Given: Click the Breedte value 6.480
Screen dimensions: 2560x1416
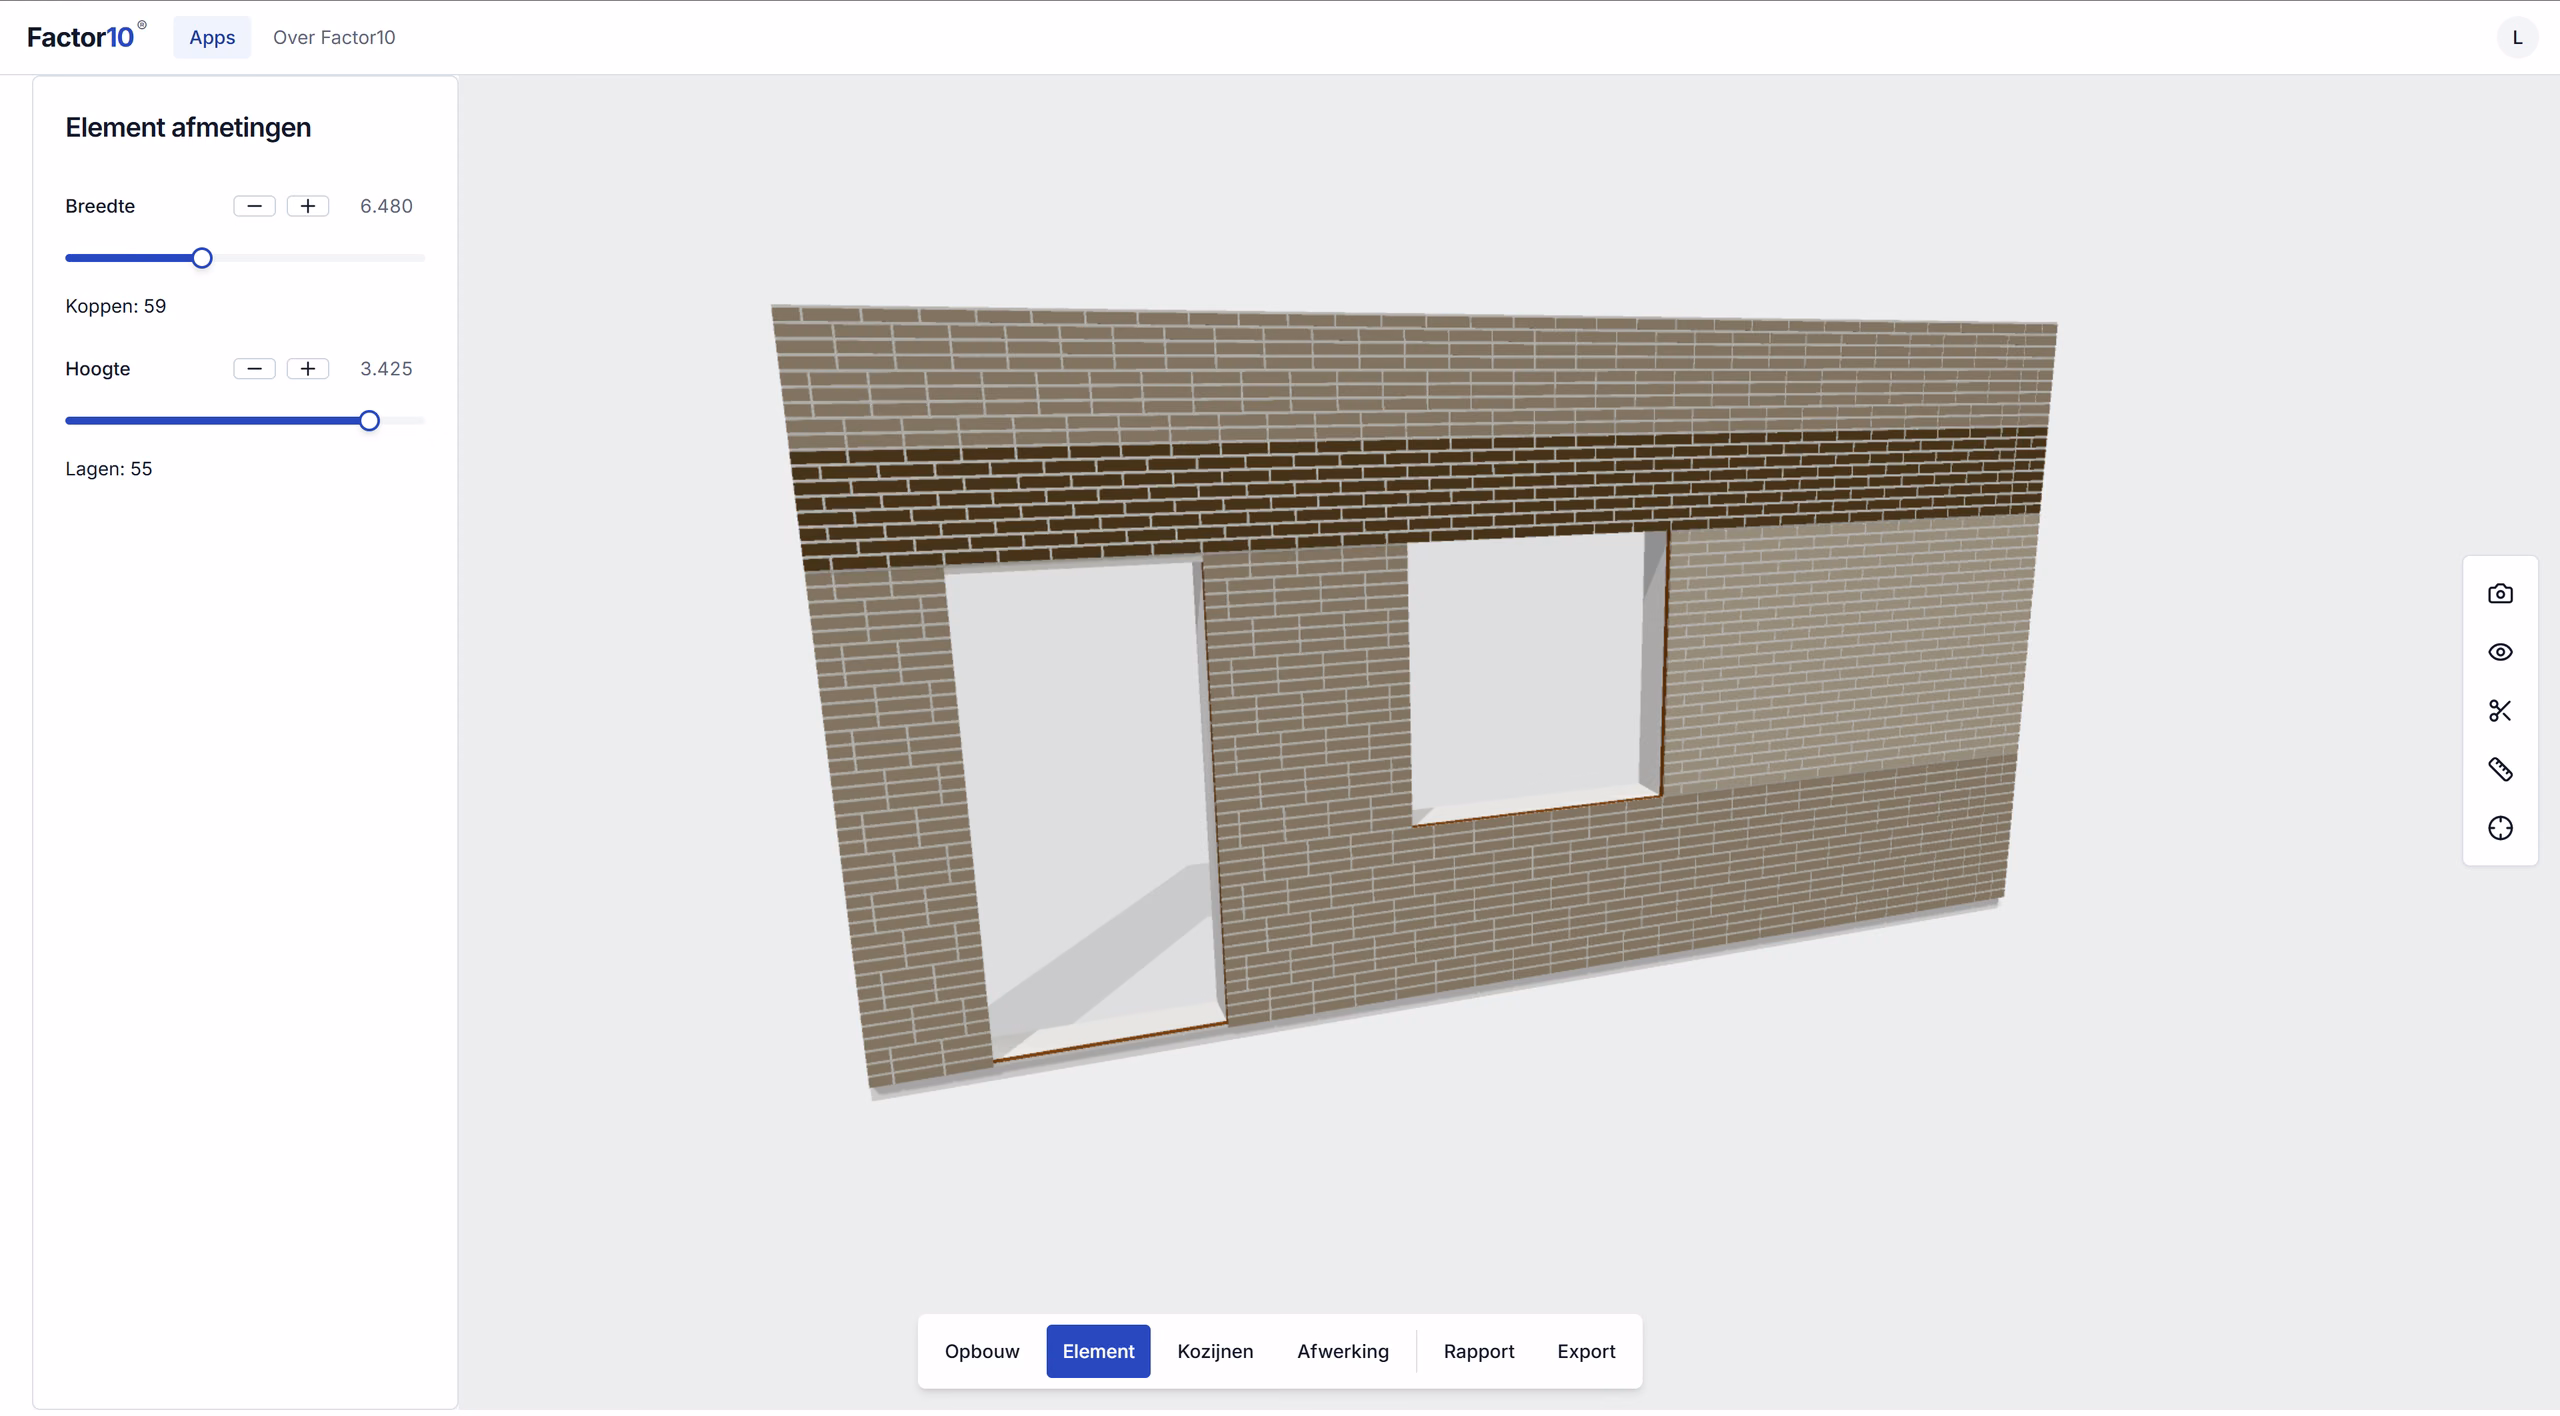Looking at the screenshot, I should (386, 206).
